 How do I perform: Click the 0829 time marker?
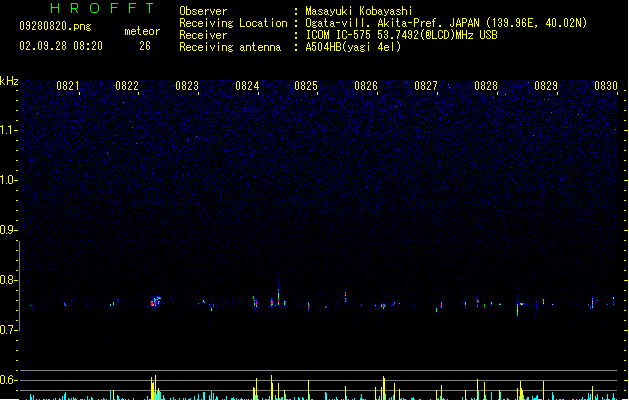[x=546, y=86]
